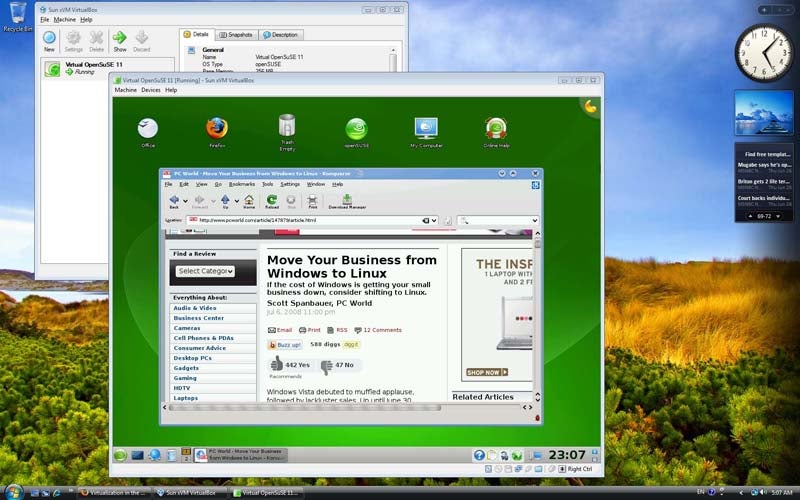Click Konqueror's Back arrow icon
Viewport: 800px width, 500px height.
point(174,199)
